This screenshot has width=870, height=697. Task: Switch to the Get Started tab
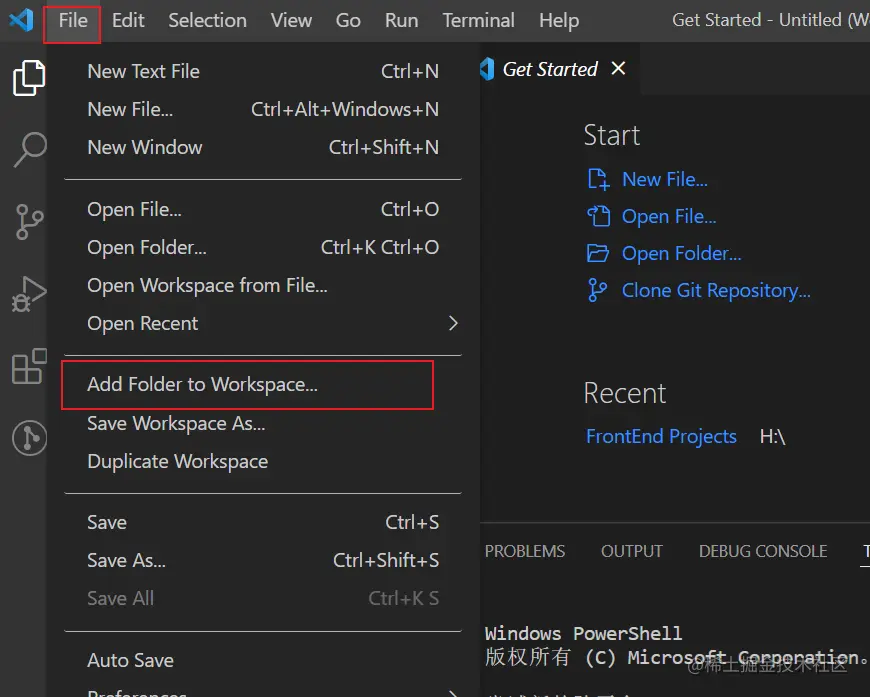[559, 69]
